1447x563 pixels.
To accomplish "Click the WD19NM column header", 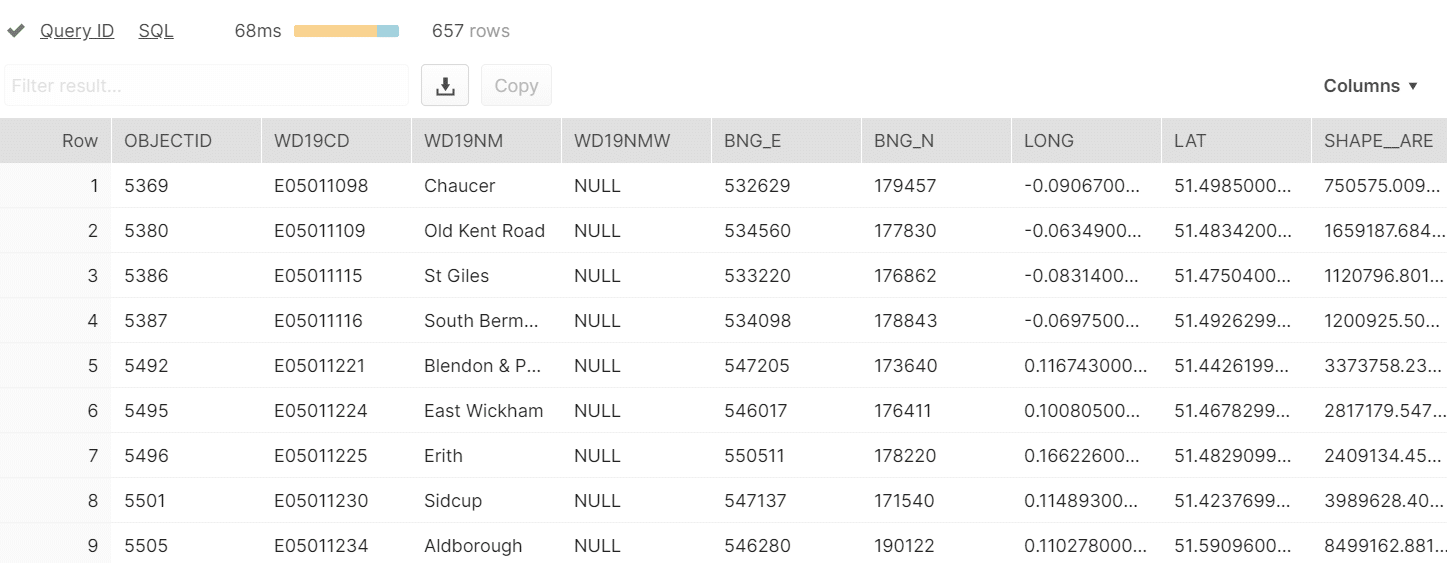I will point(486,141).
